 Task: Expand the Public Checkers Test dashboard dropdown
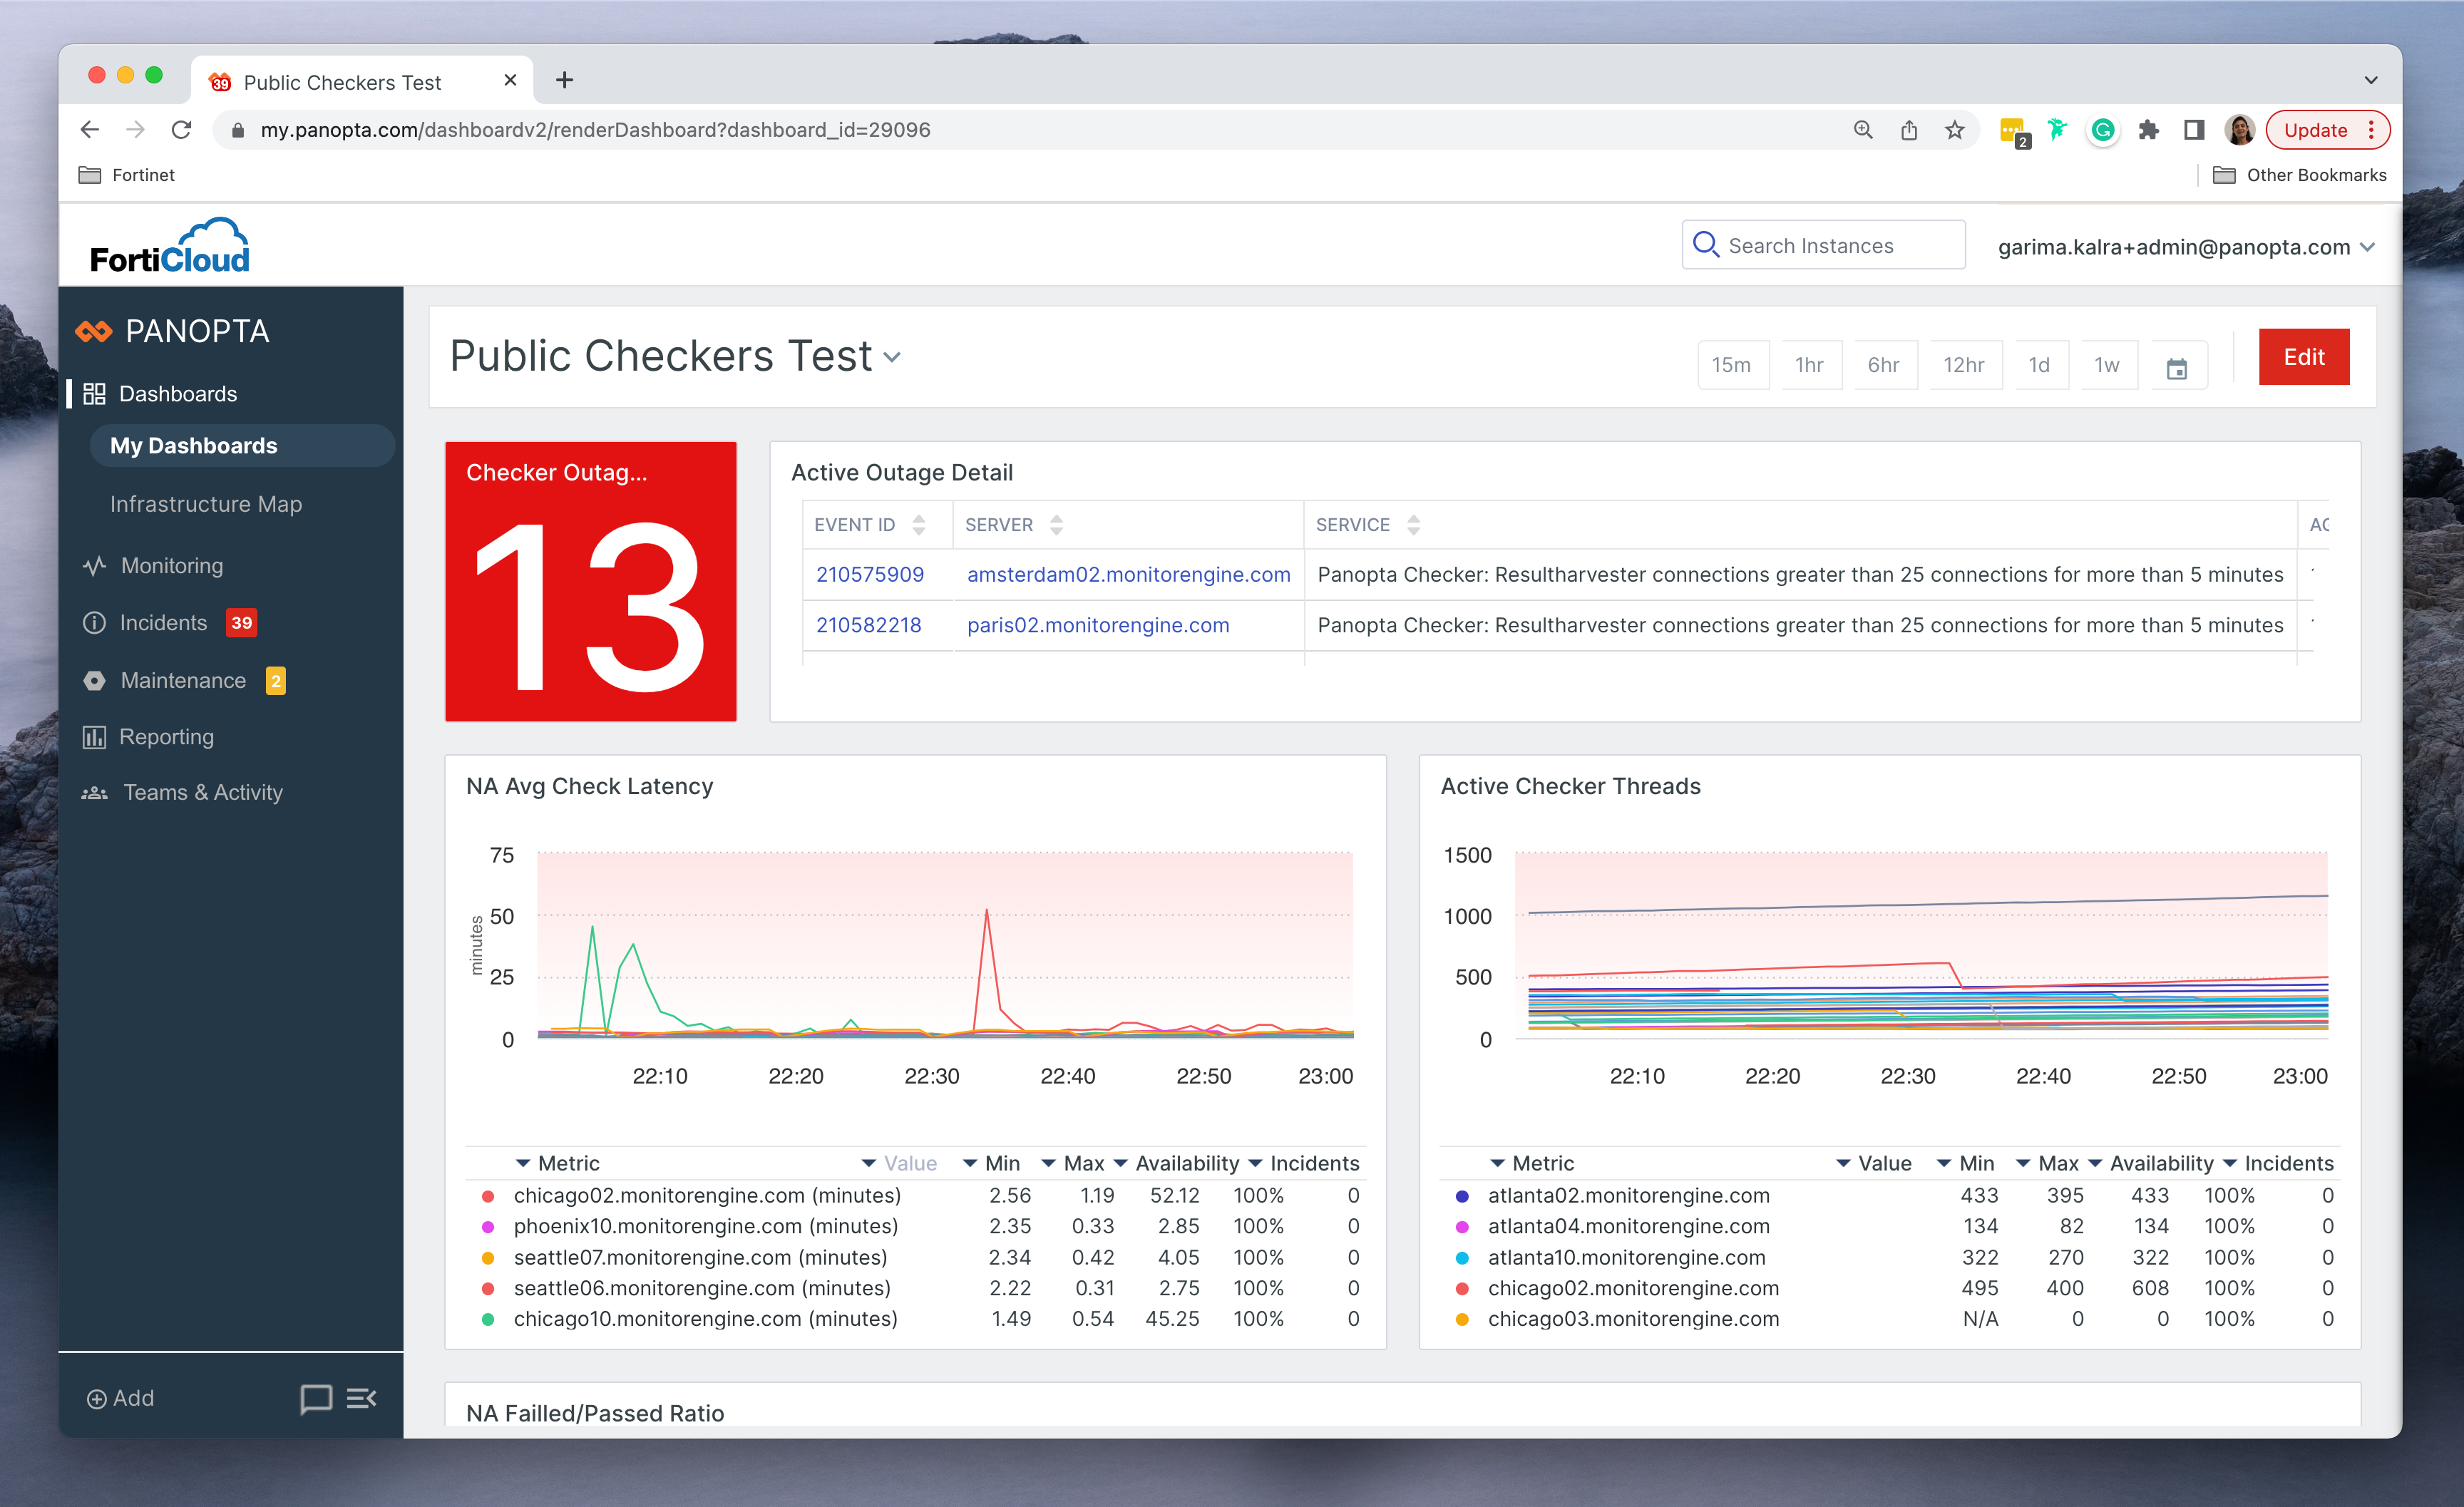[892, 357]
